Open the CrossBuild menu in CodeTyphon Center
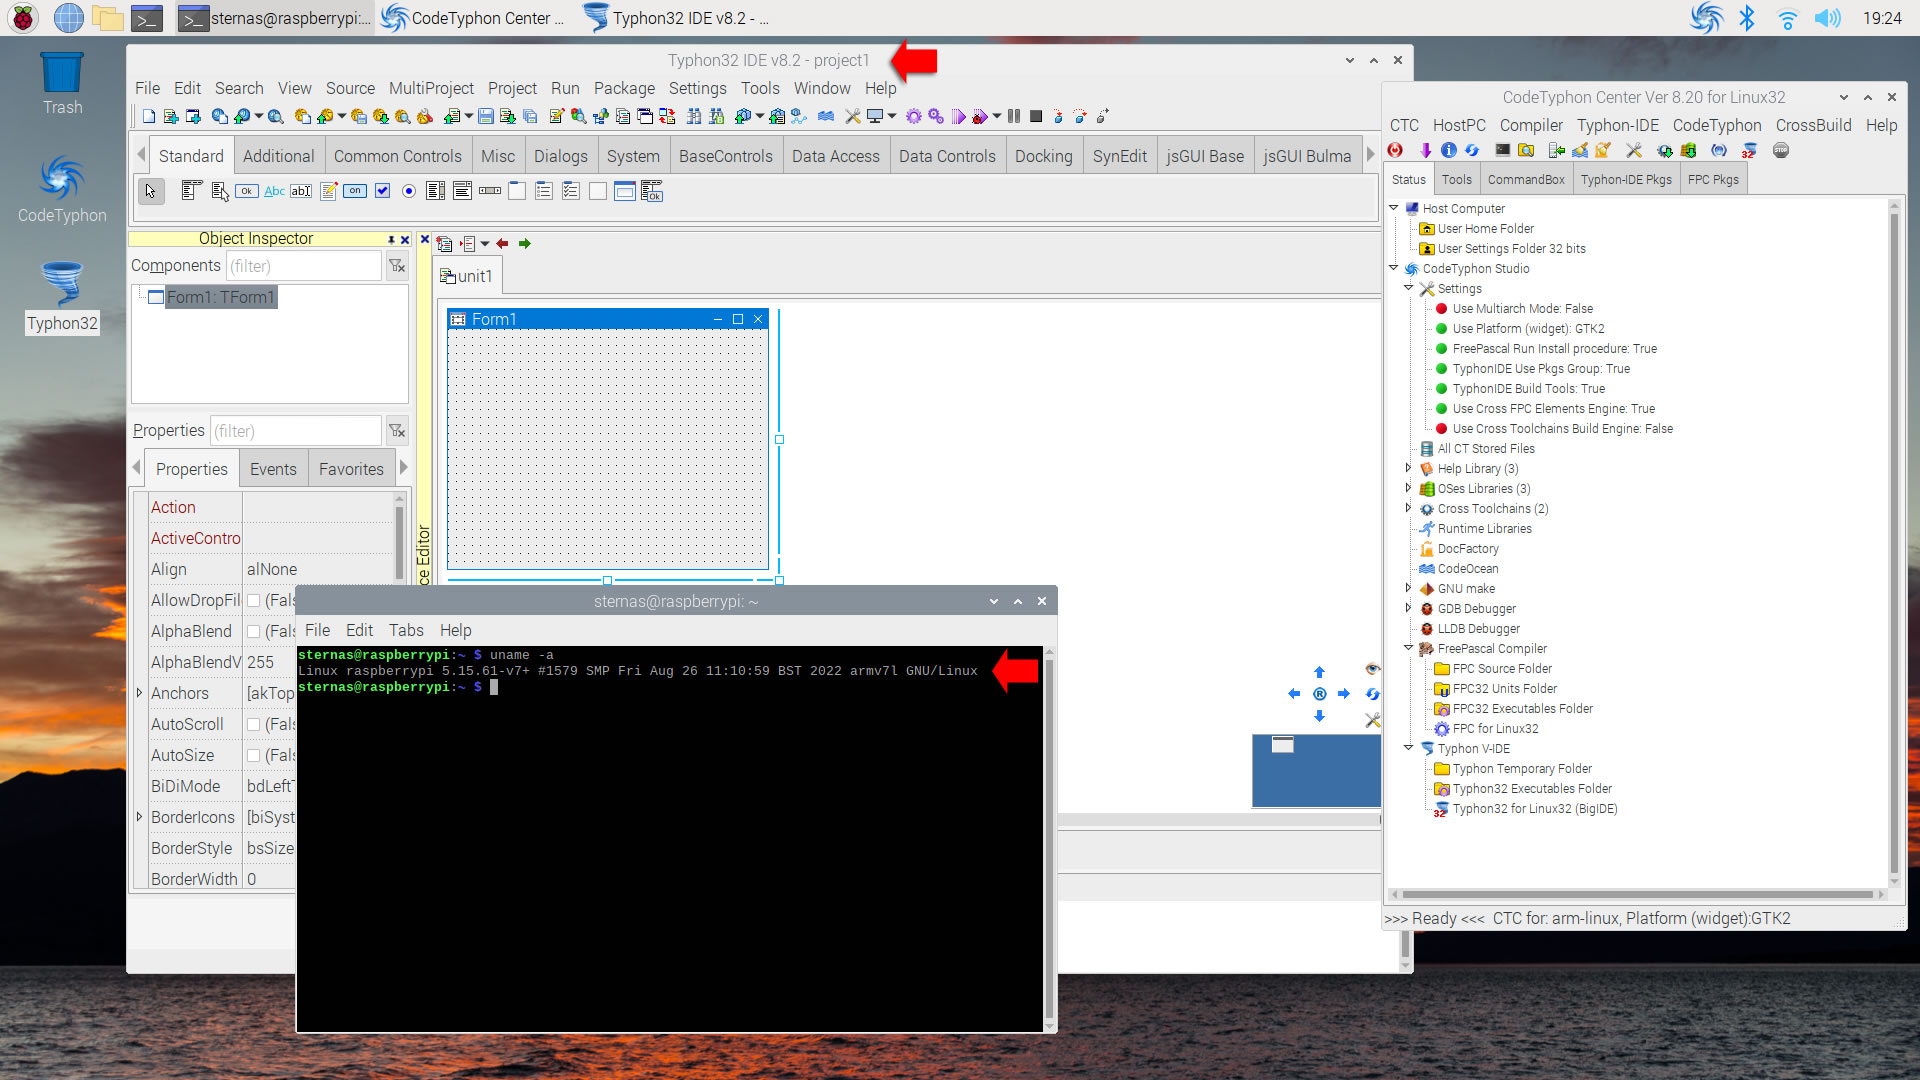Image resolution: width=1920 pixels, height=1080 pixels. tap(1813, 125)
